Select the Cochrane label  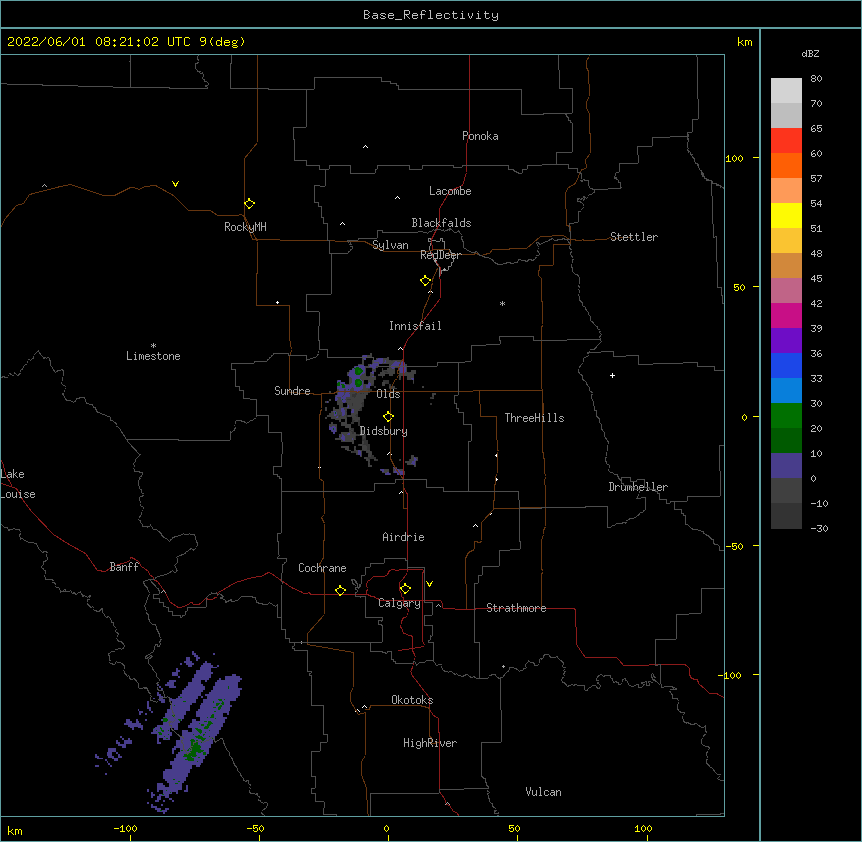pos(322,568)
